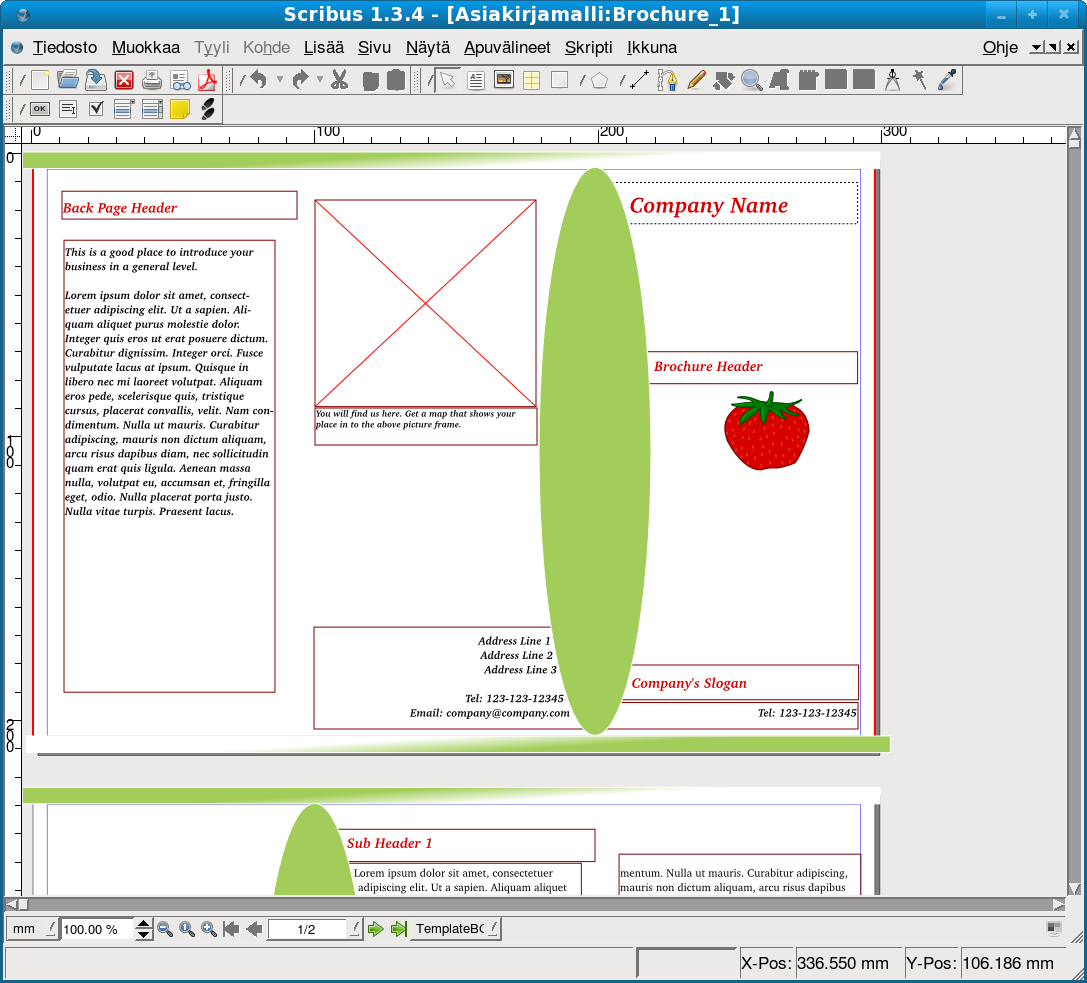
Task: Zoom in using the plus magnifier button
Action: tap(209, 929)
